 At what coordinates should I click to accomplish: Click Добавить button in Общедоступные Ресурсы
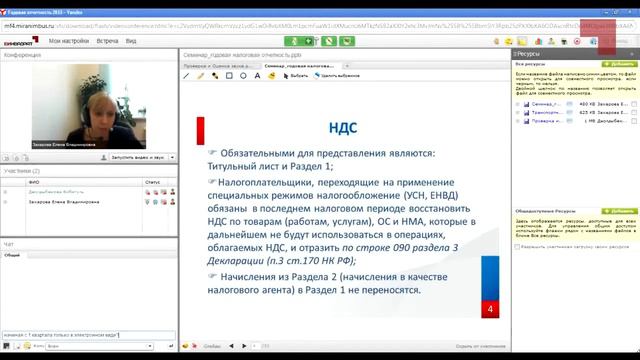point(619,211)
